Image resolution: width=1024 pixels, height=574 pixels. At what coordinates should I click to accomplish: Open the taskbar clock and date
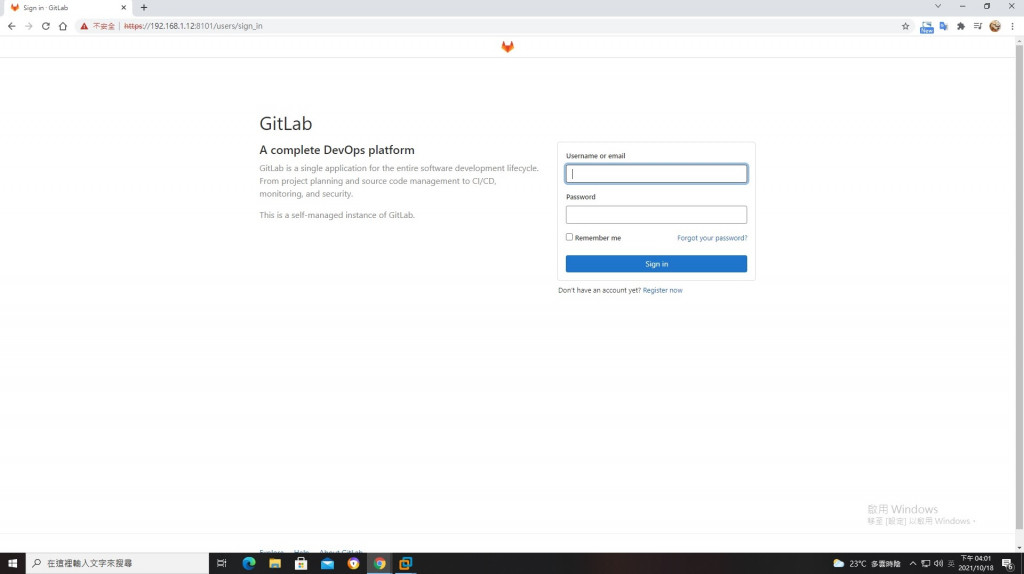click(x=976, y=563)
